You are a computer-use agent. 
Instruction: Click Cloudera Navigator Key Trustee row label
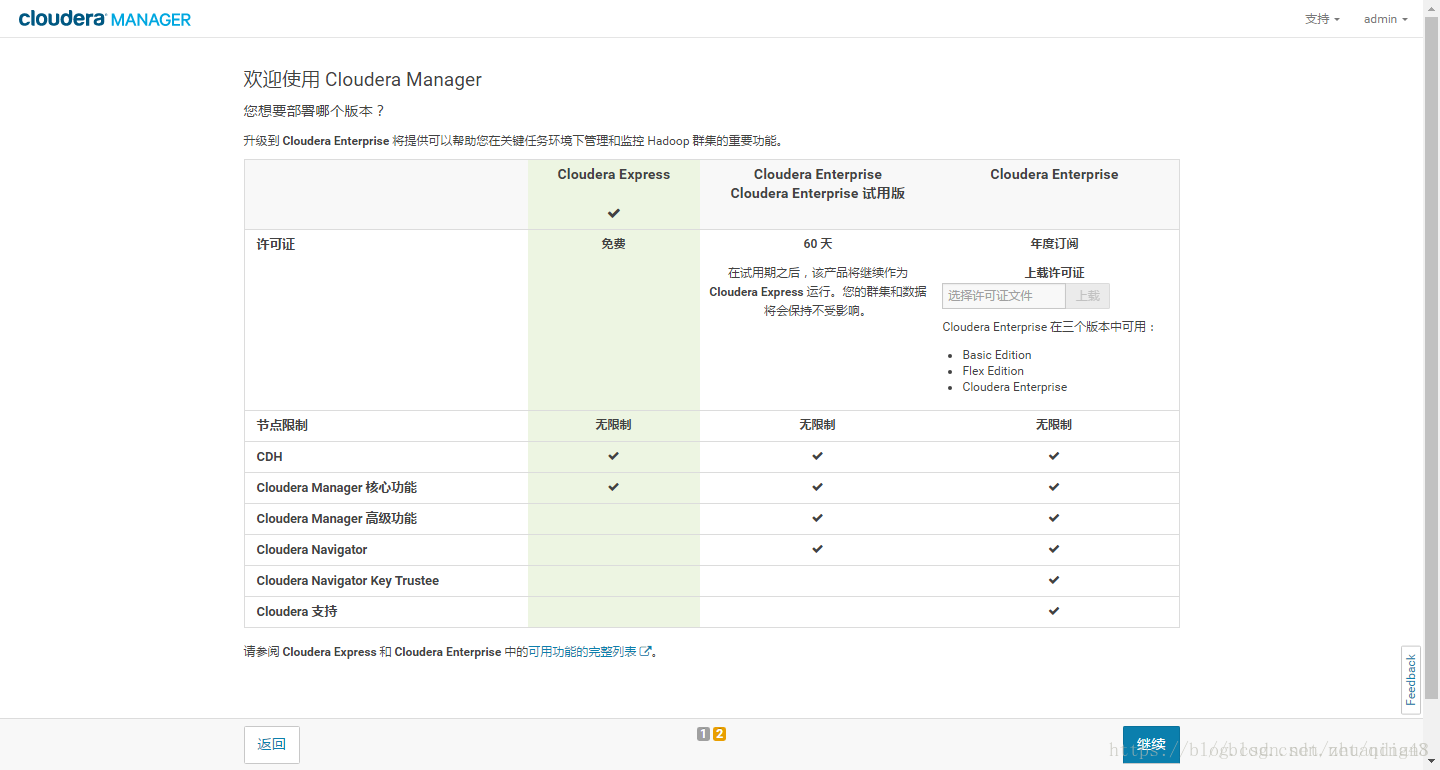point(348,581)
